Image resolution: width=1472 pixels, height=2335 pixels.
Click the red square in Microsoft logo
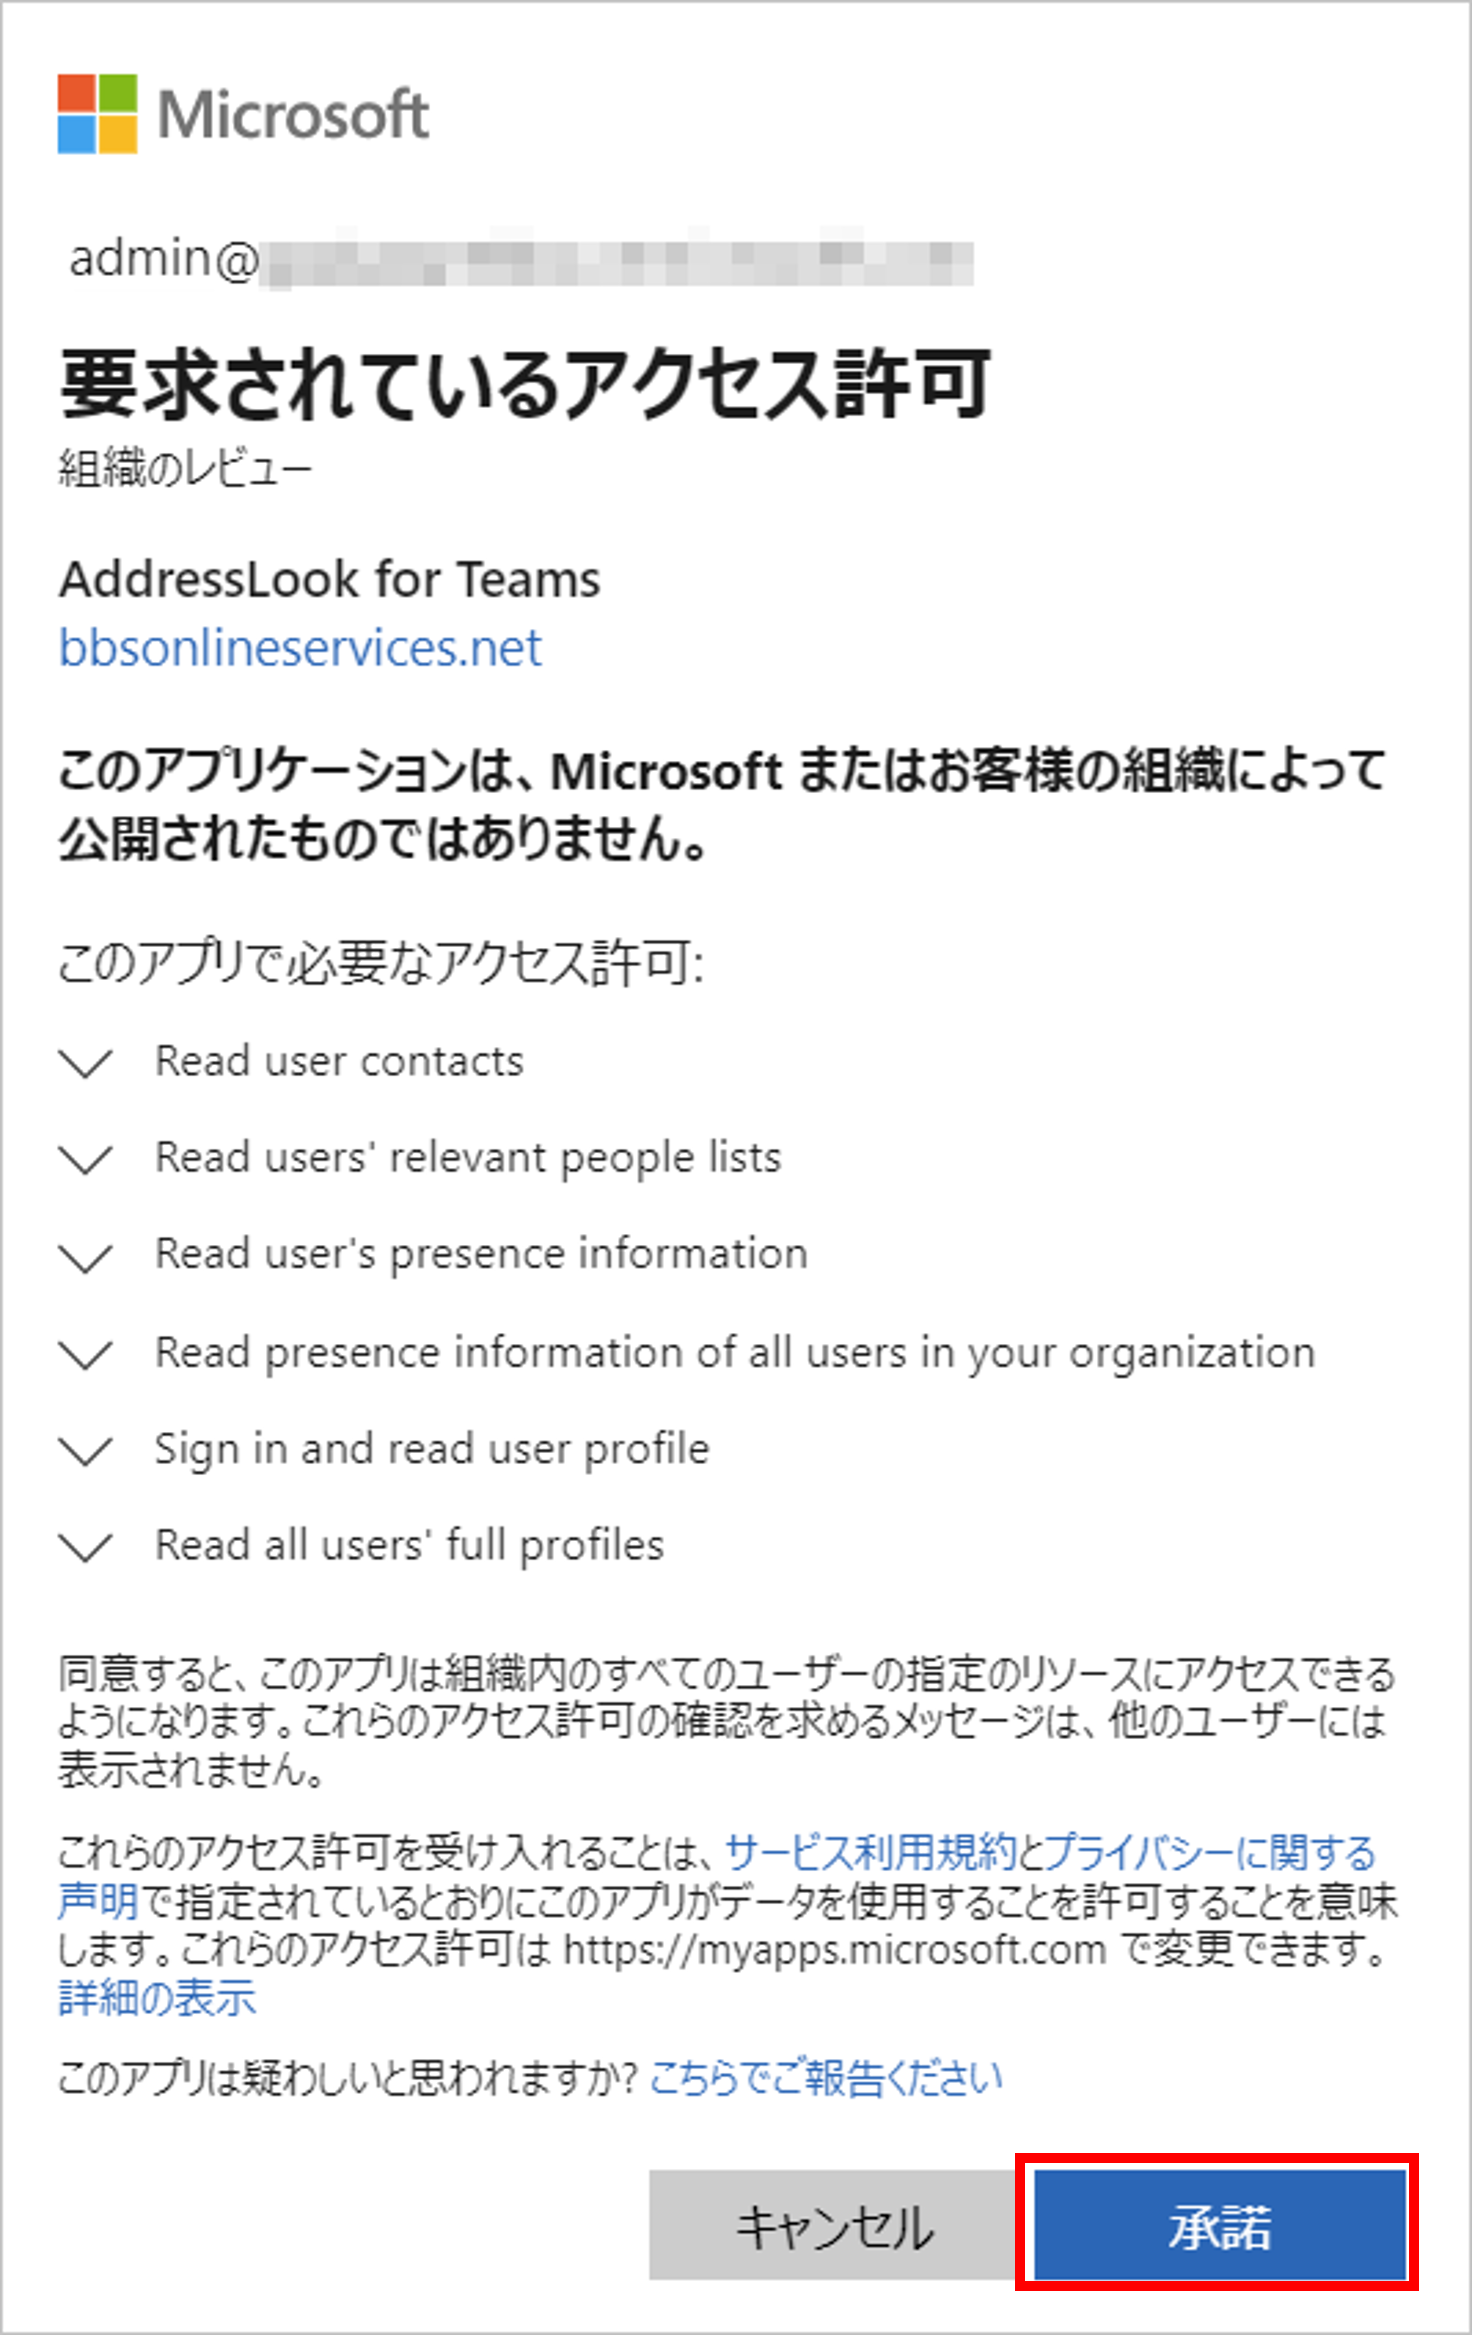point(76,92)
